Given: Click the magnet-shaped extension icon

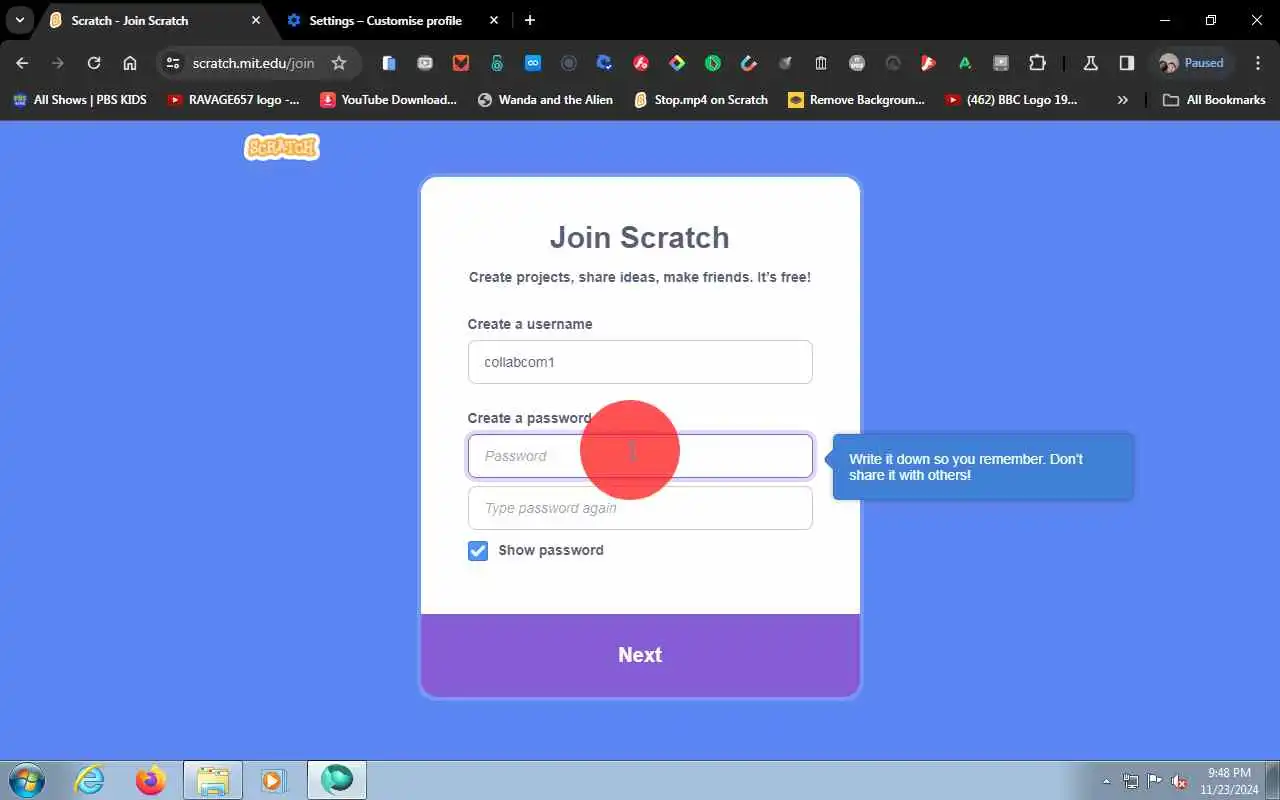Looking at the screenshot, I should pyautogui.click(x=749, y=63).
